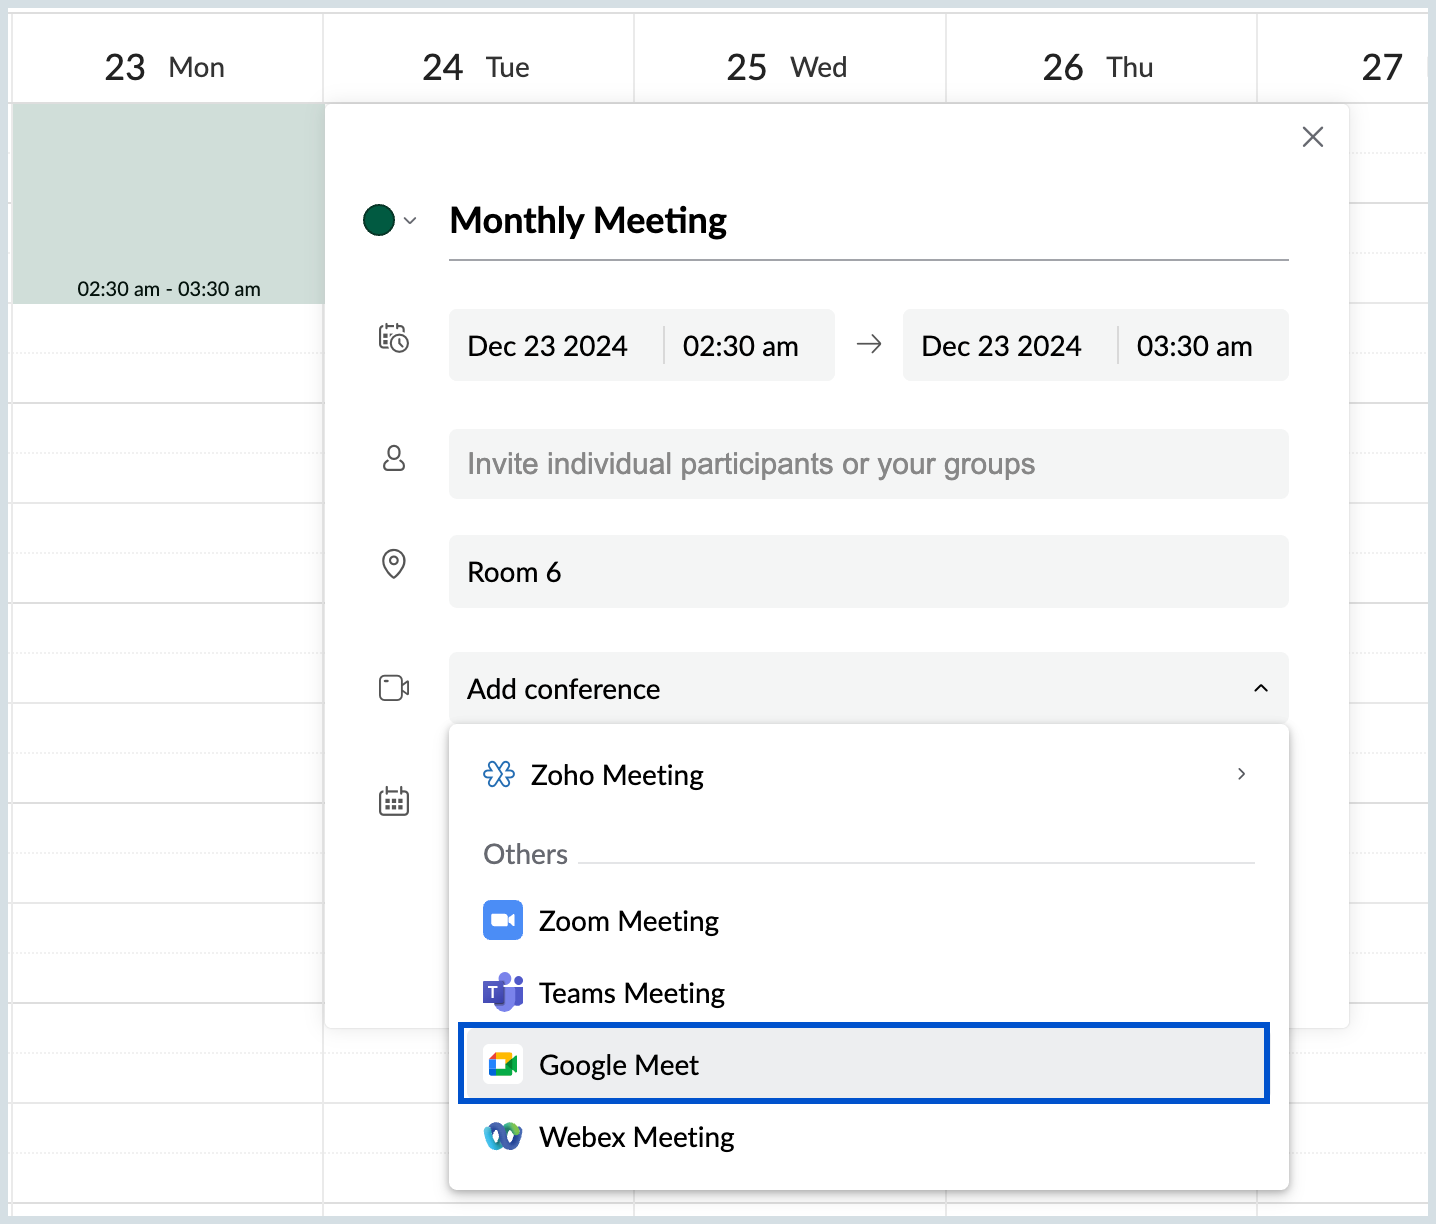Click the video conference camera icon

pos(394,688)
